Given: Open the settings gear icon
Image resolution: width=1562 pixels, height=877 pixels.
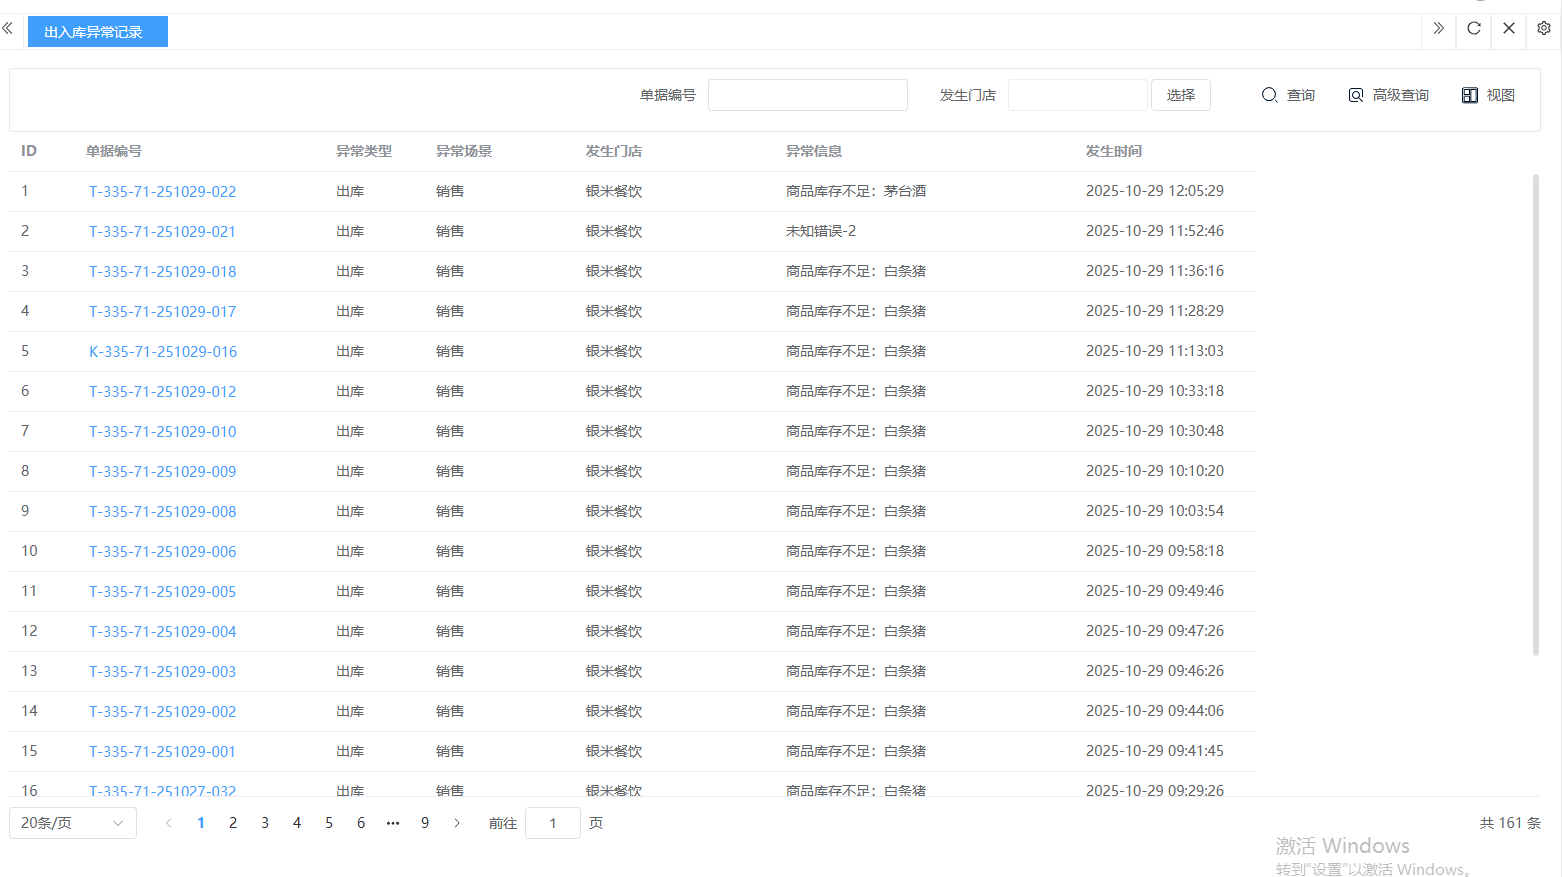Looking at the screenshot, I should (x=1543, y=29).
